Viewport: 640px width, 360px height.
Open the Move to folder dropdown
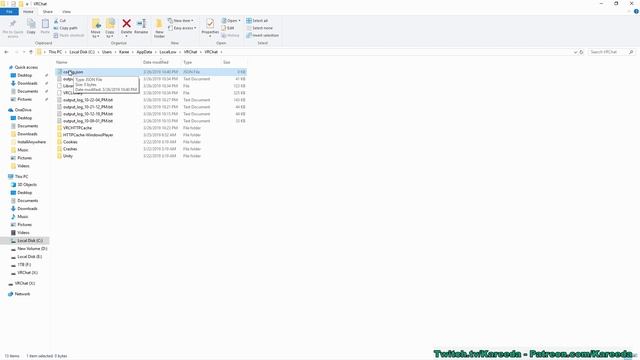point(96,28)
